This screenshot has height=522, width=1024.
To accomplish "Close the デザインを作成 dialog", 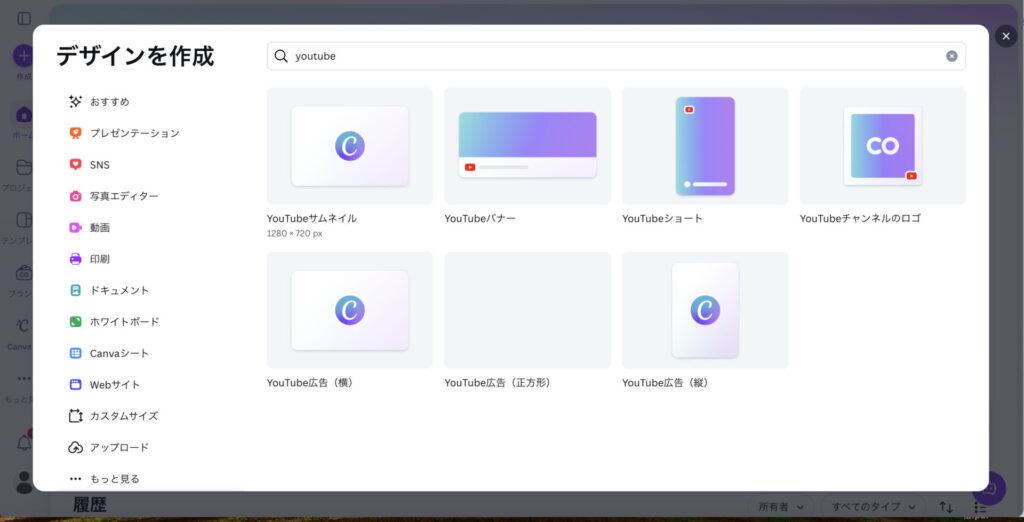I will coord(1005,36).
